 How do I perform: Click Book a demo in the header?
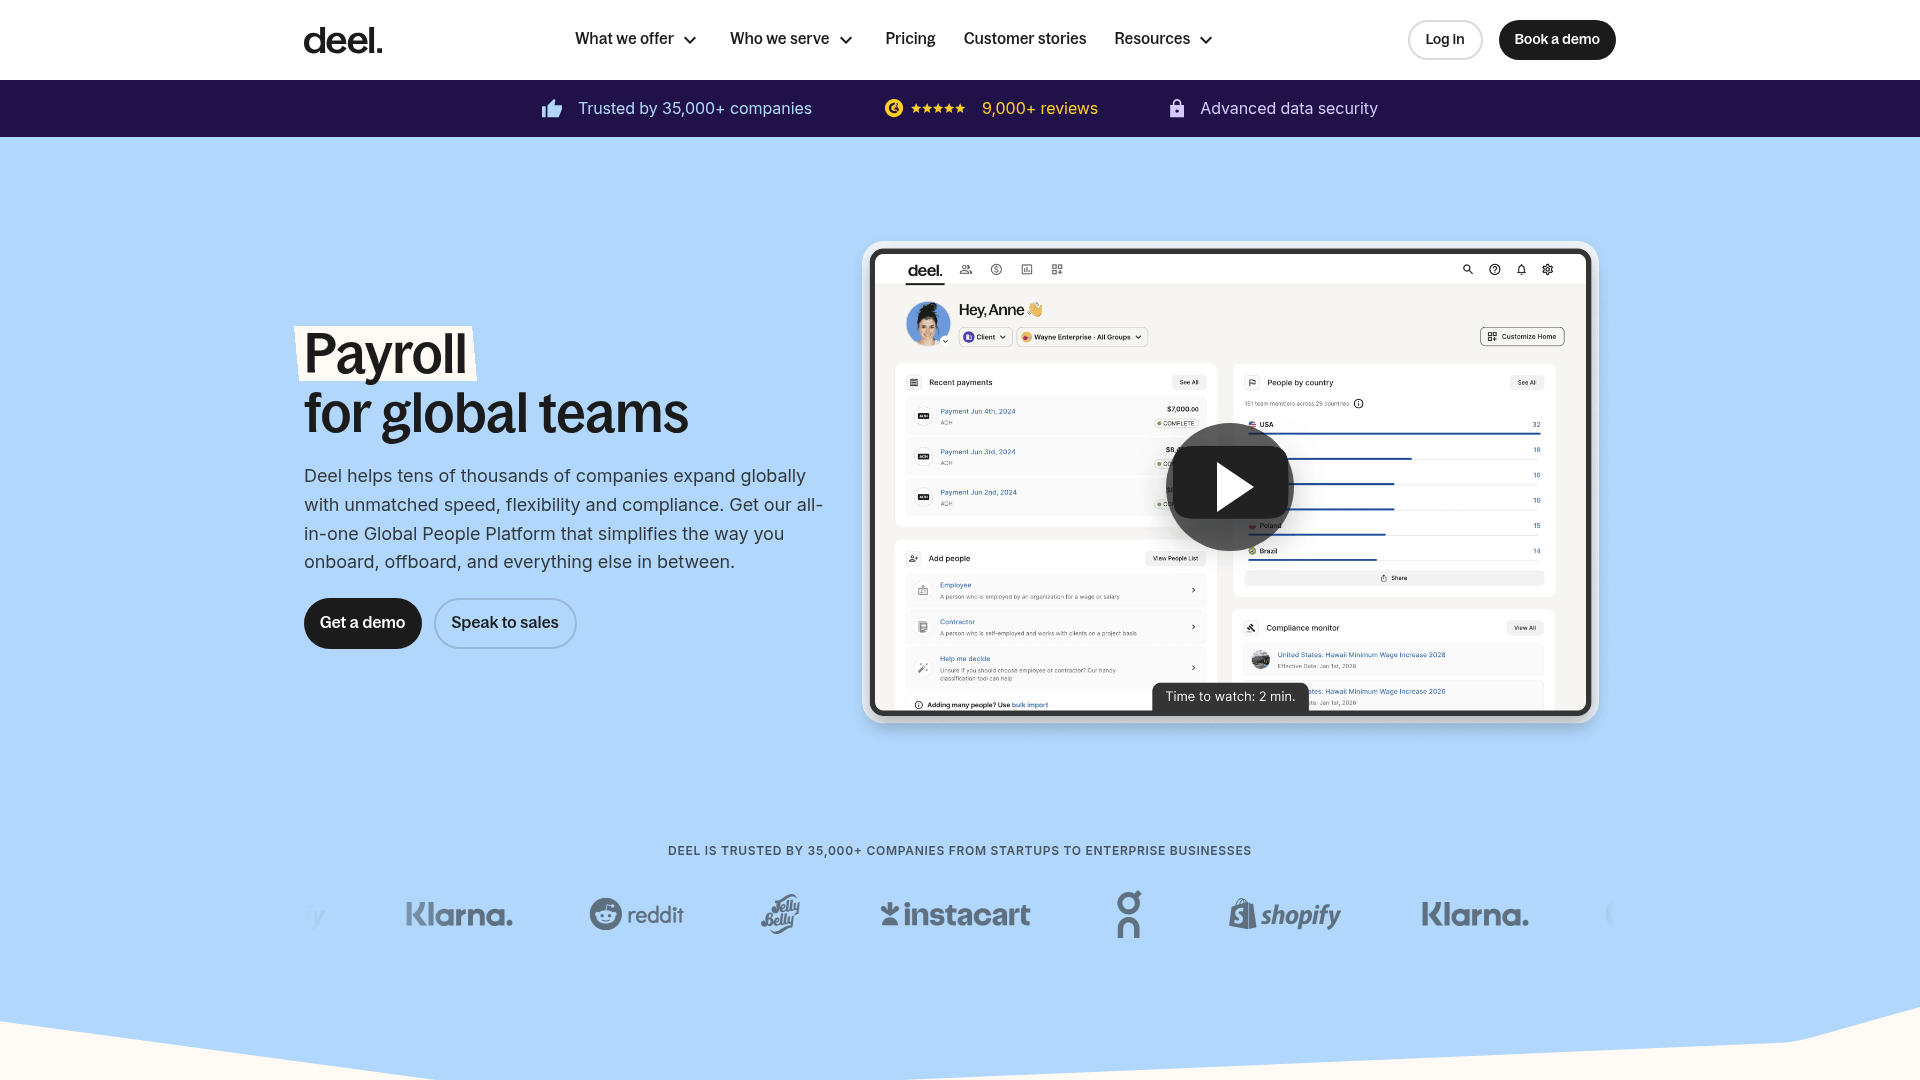[x=1557, y=40]
